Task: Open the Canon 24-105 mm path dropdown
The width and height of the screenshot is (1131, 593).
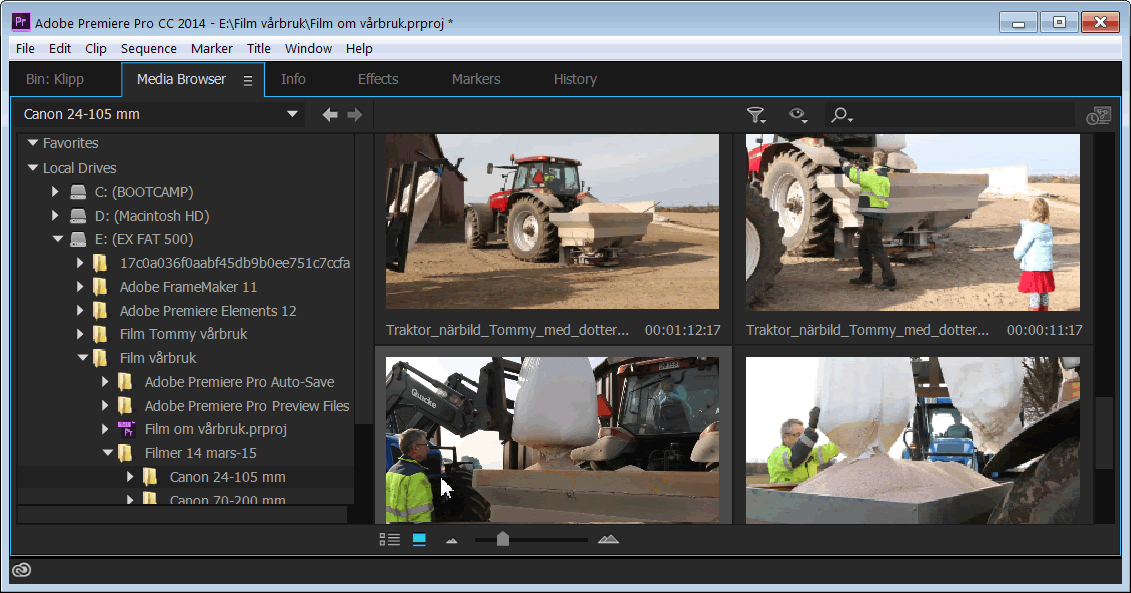Action: [292, 114]
